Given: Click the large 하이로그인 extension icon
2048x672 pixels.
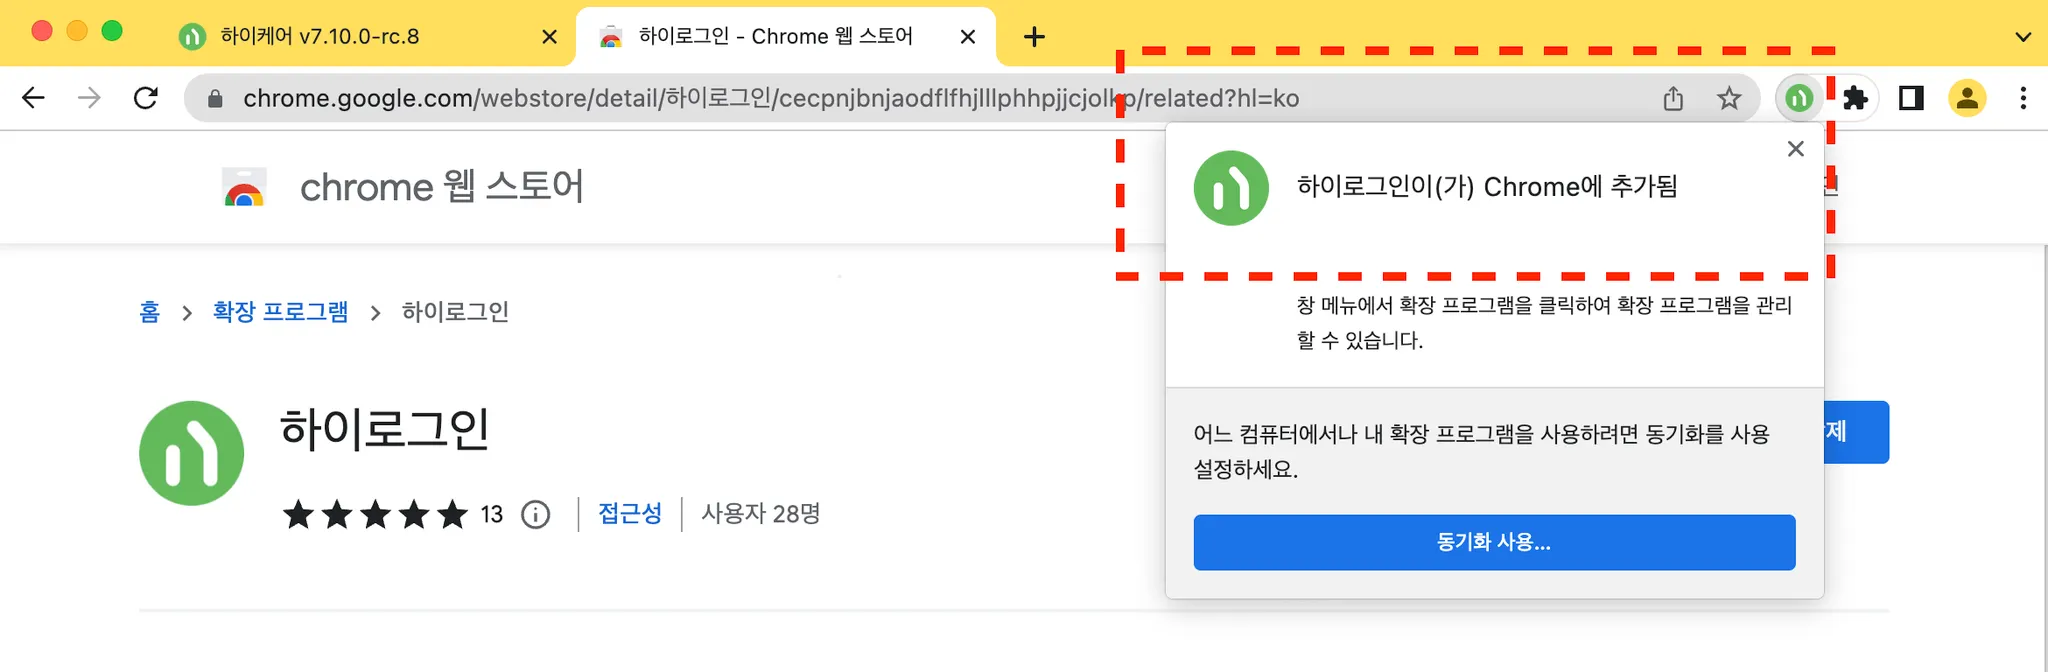Looking at the screenshot, I should (x=191, y=453).
